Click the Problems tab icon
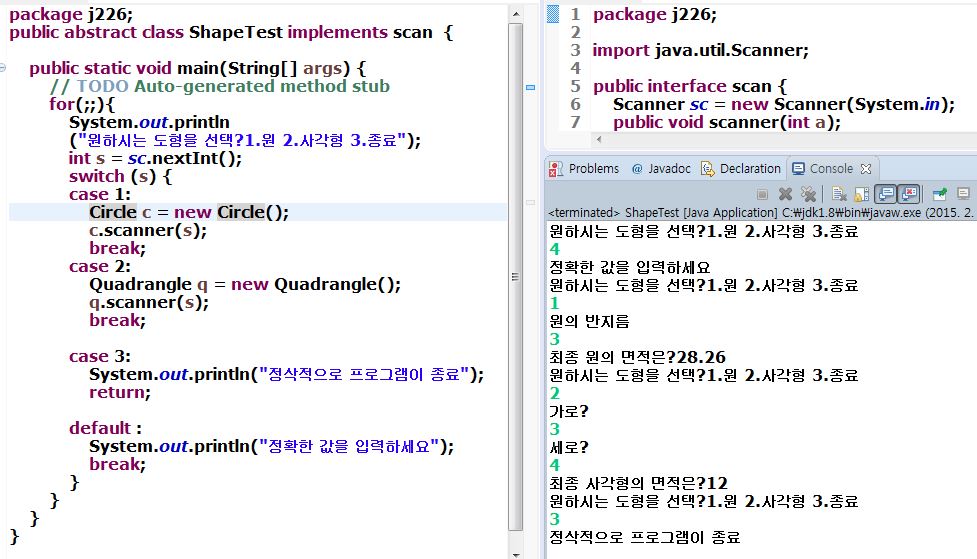The image size is (977, 559). [x=555, y=168]
